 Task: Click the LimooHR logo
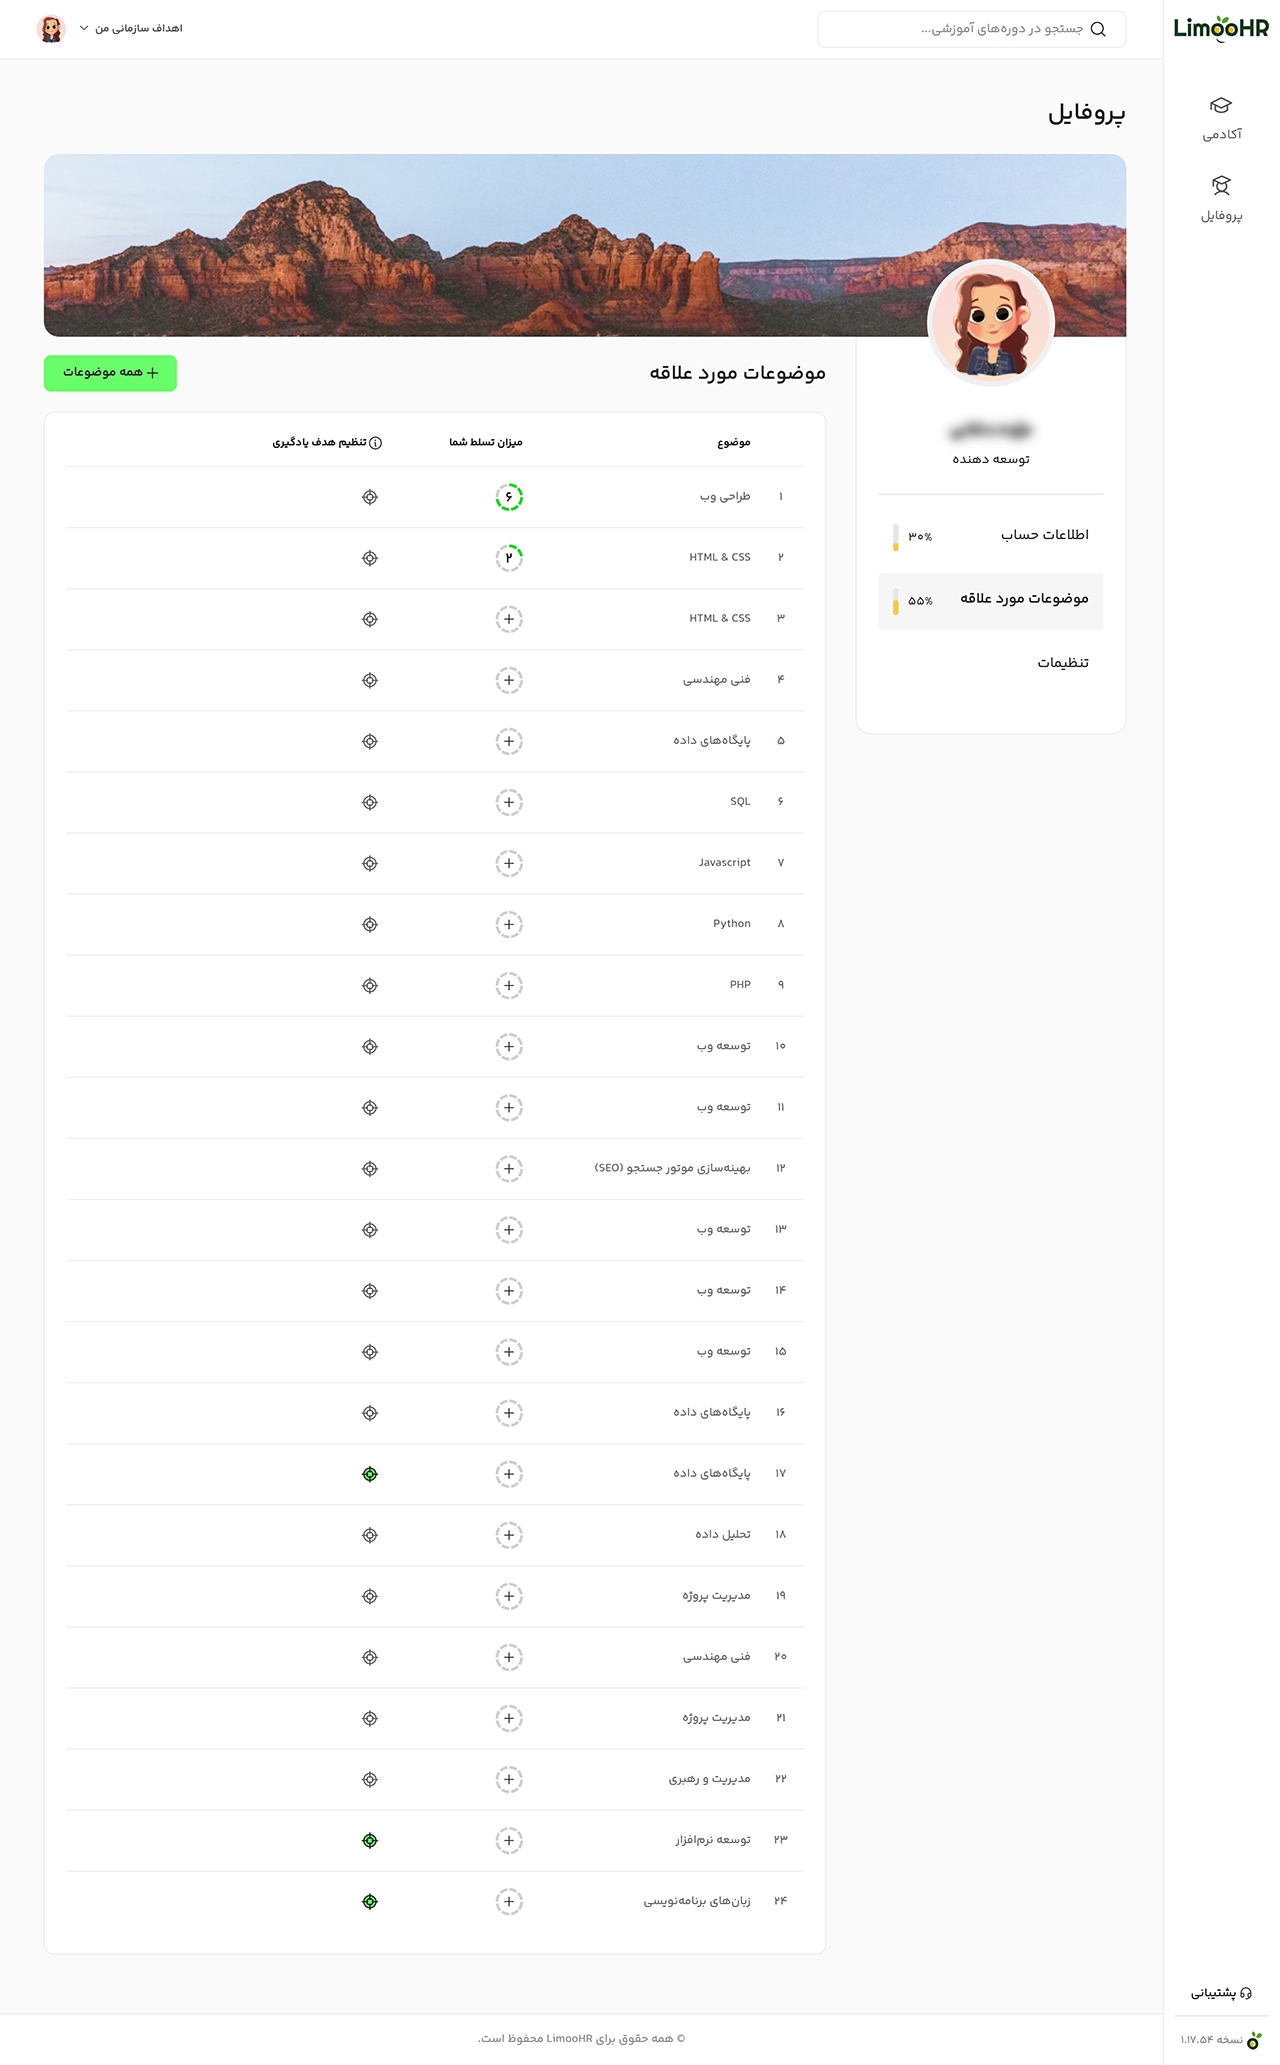(1221, 28)
